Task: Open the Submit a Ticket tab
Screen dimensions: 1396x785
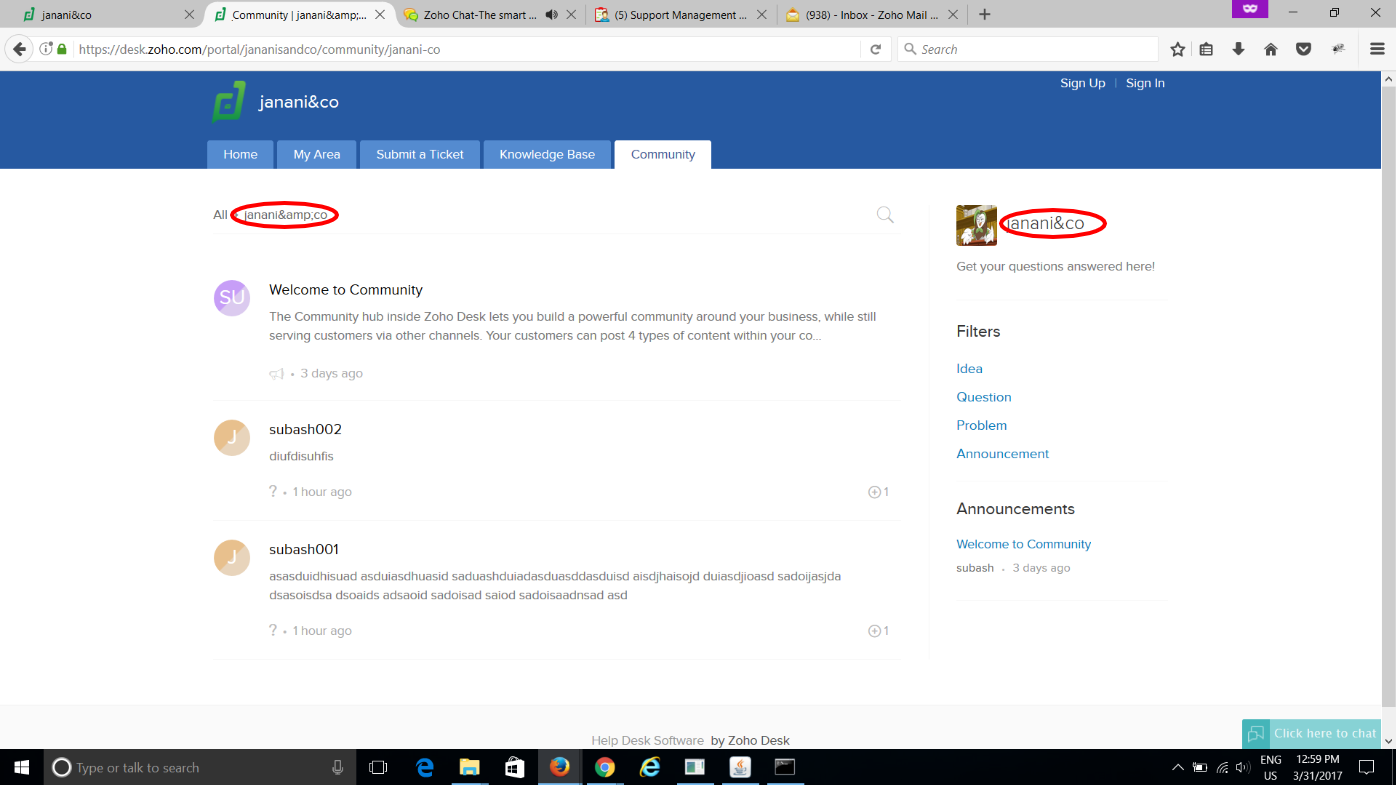Action: tap(420, 154)
